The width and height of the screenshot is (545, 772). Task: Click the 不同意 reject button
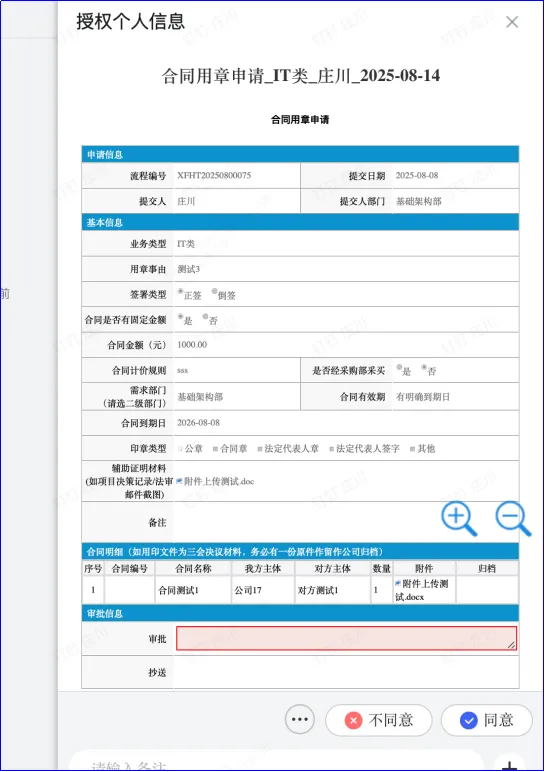pos(379,720)
